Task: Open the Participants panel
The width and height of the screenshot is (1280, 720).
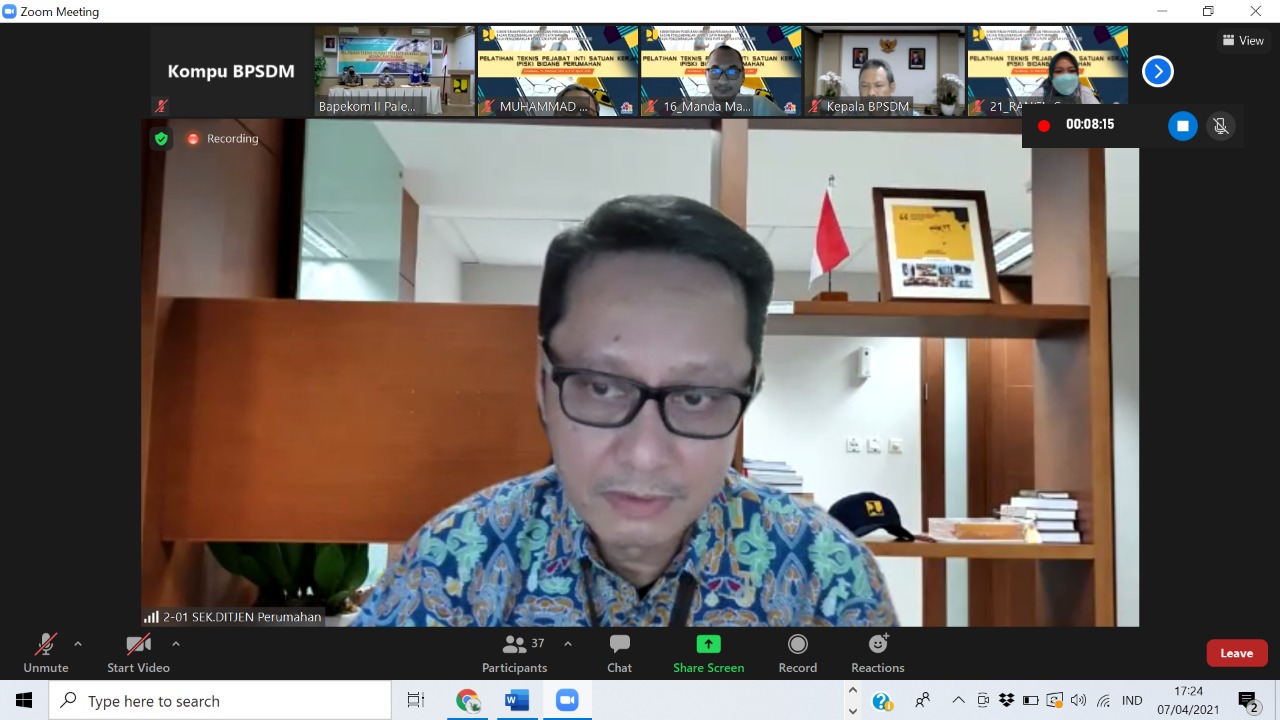Action: pos(514,654)
